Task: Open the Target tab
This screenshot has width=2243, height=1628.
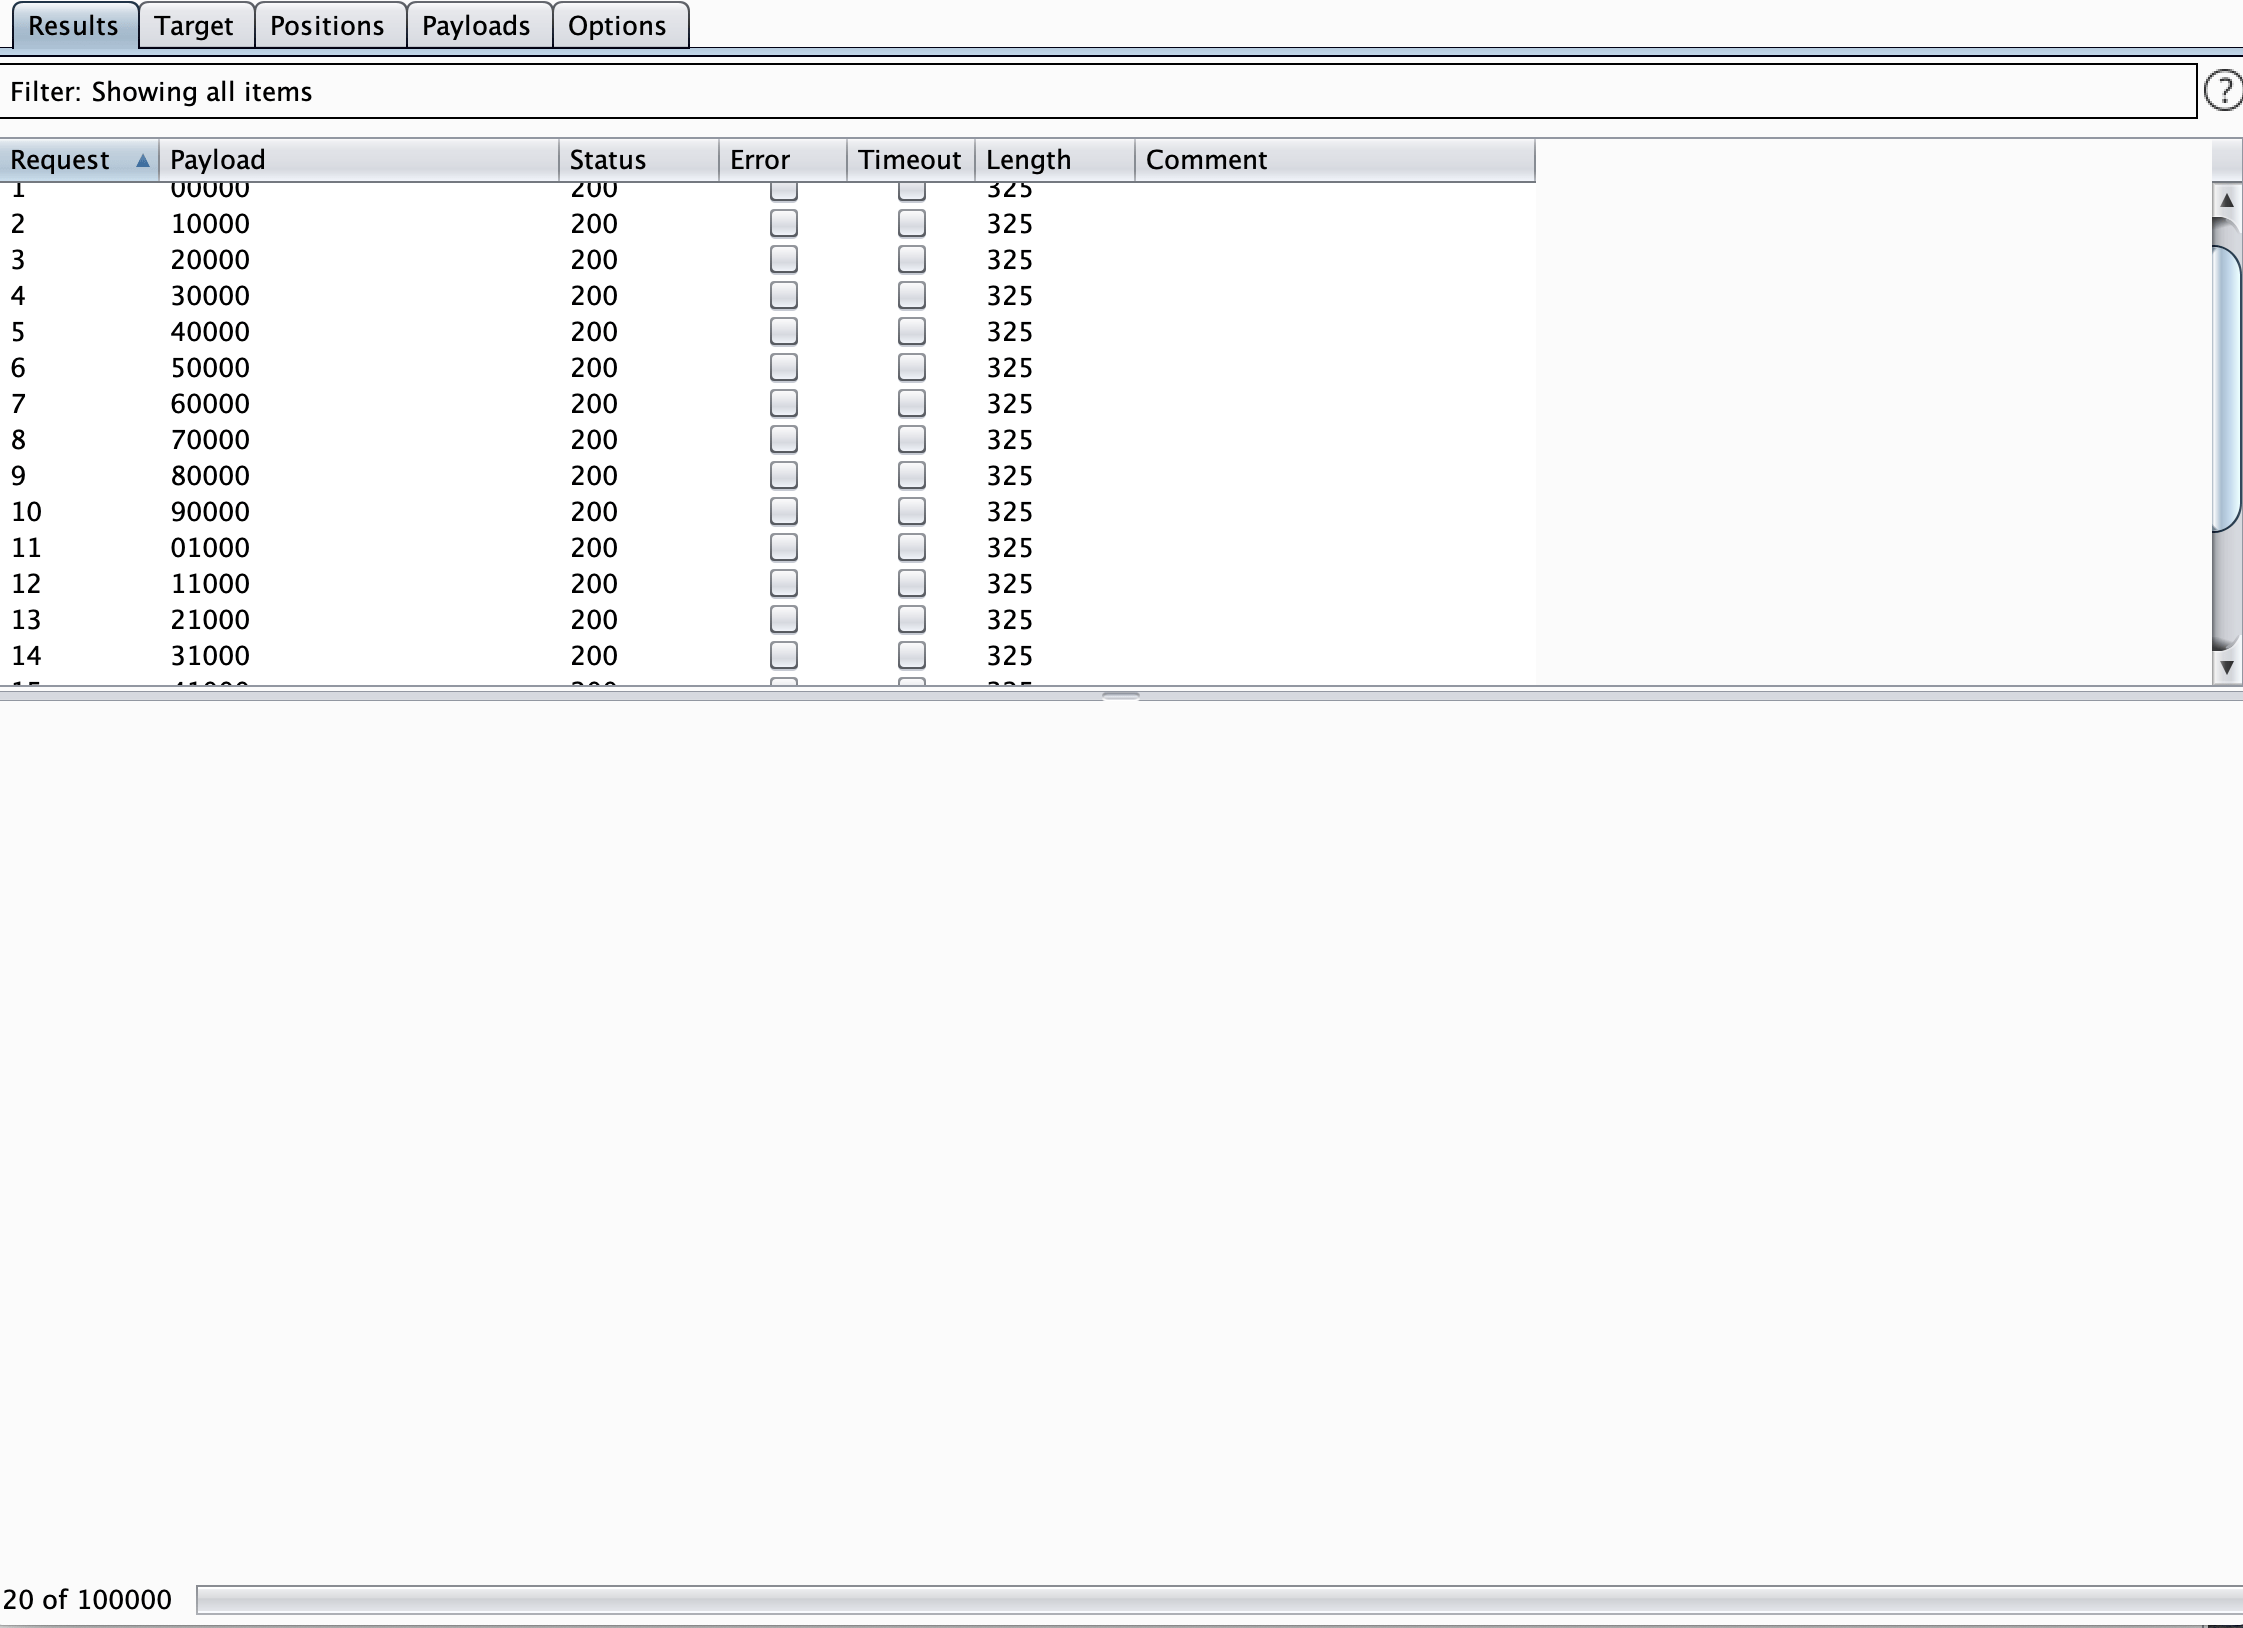Action: click(x=194, y=25)
